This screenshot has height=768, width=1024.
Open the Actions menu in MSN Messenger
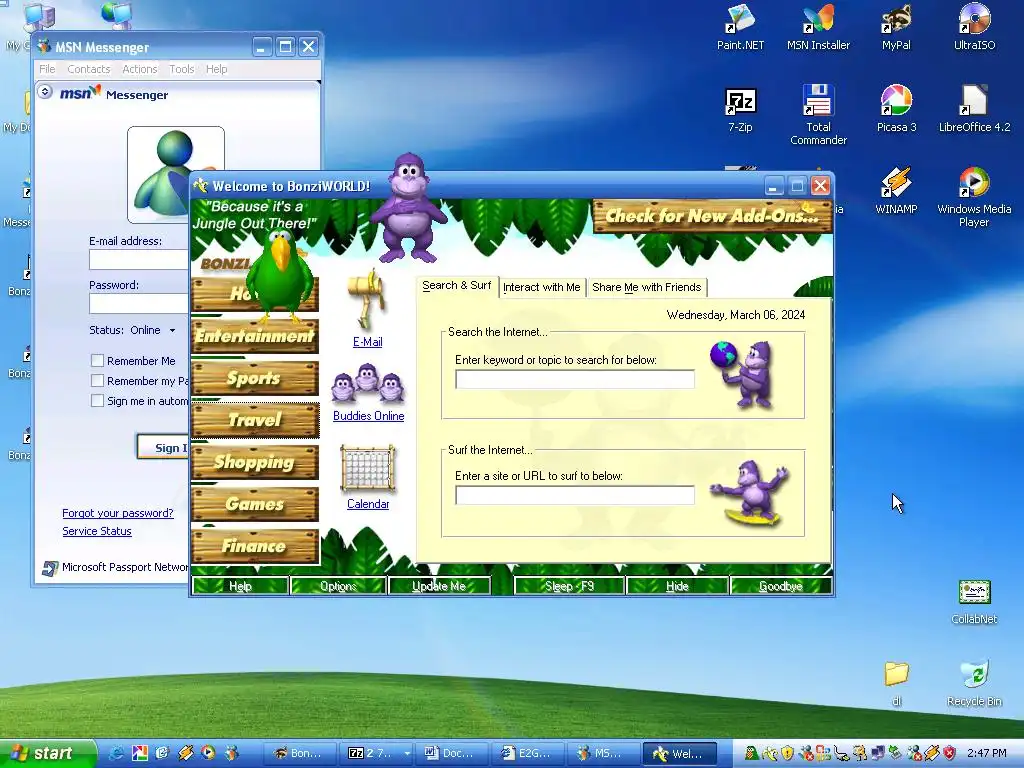140,69
